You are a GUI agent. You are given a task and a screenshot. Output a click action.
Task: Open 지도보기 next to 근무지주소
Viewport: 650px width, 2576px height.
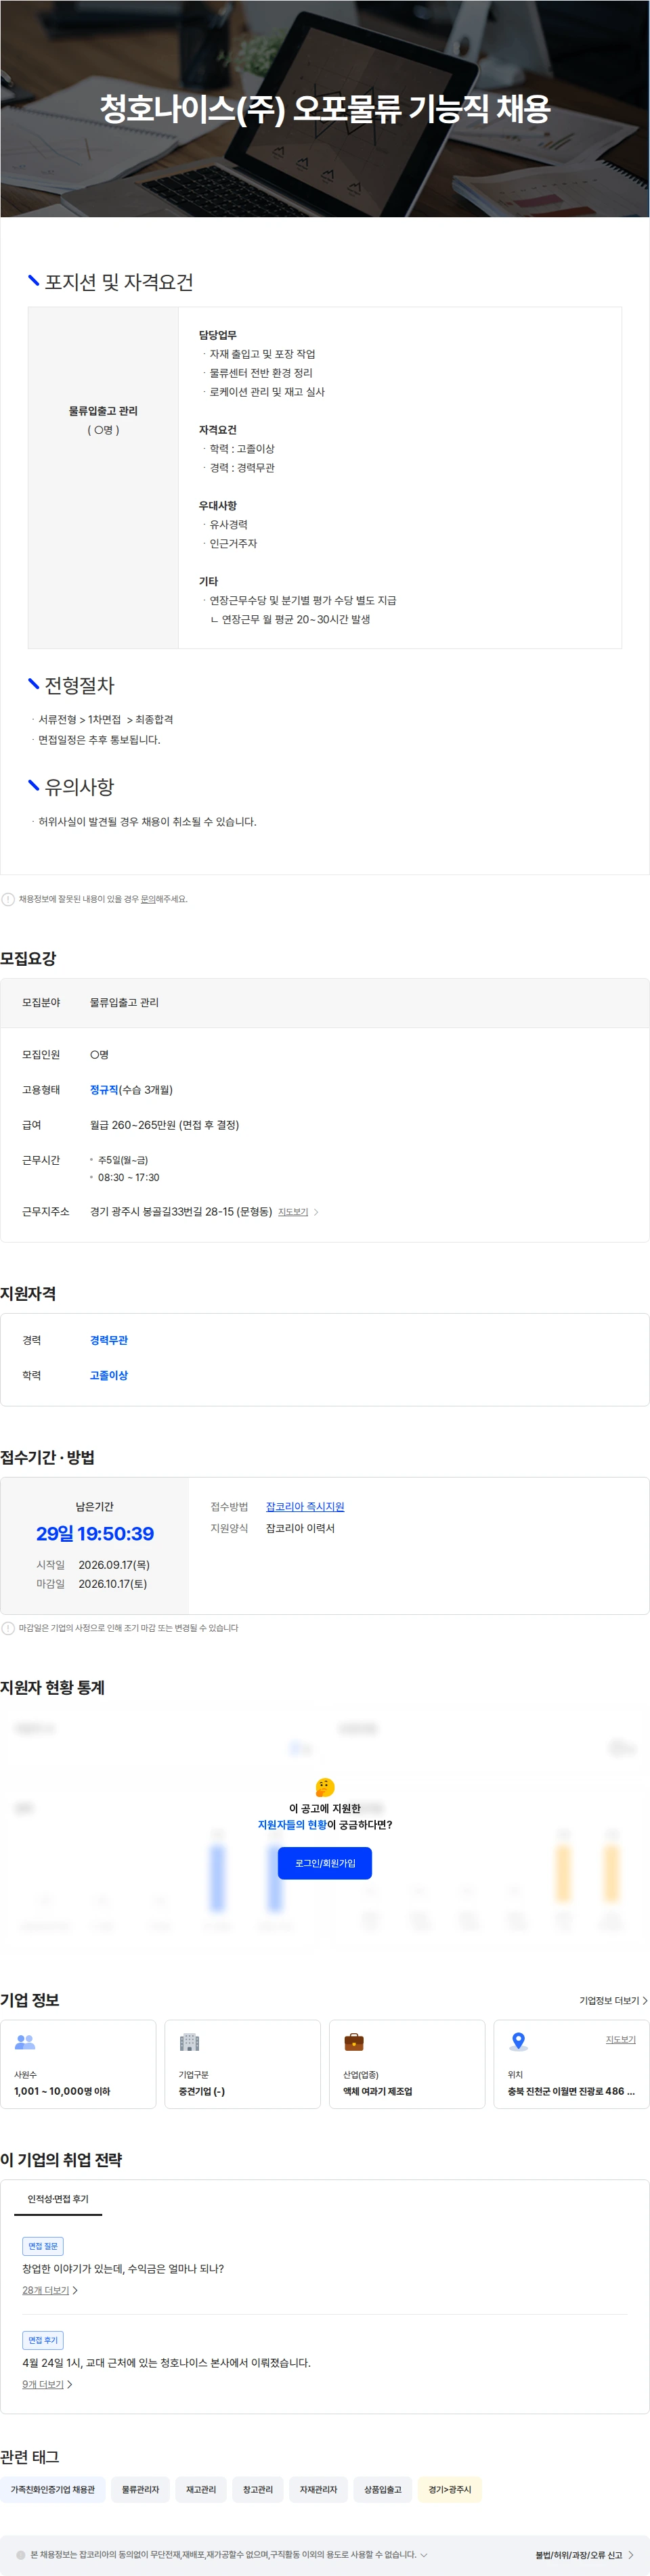[293, 1212]
